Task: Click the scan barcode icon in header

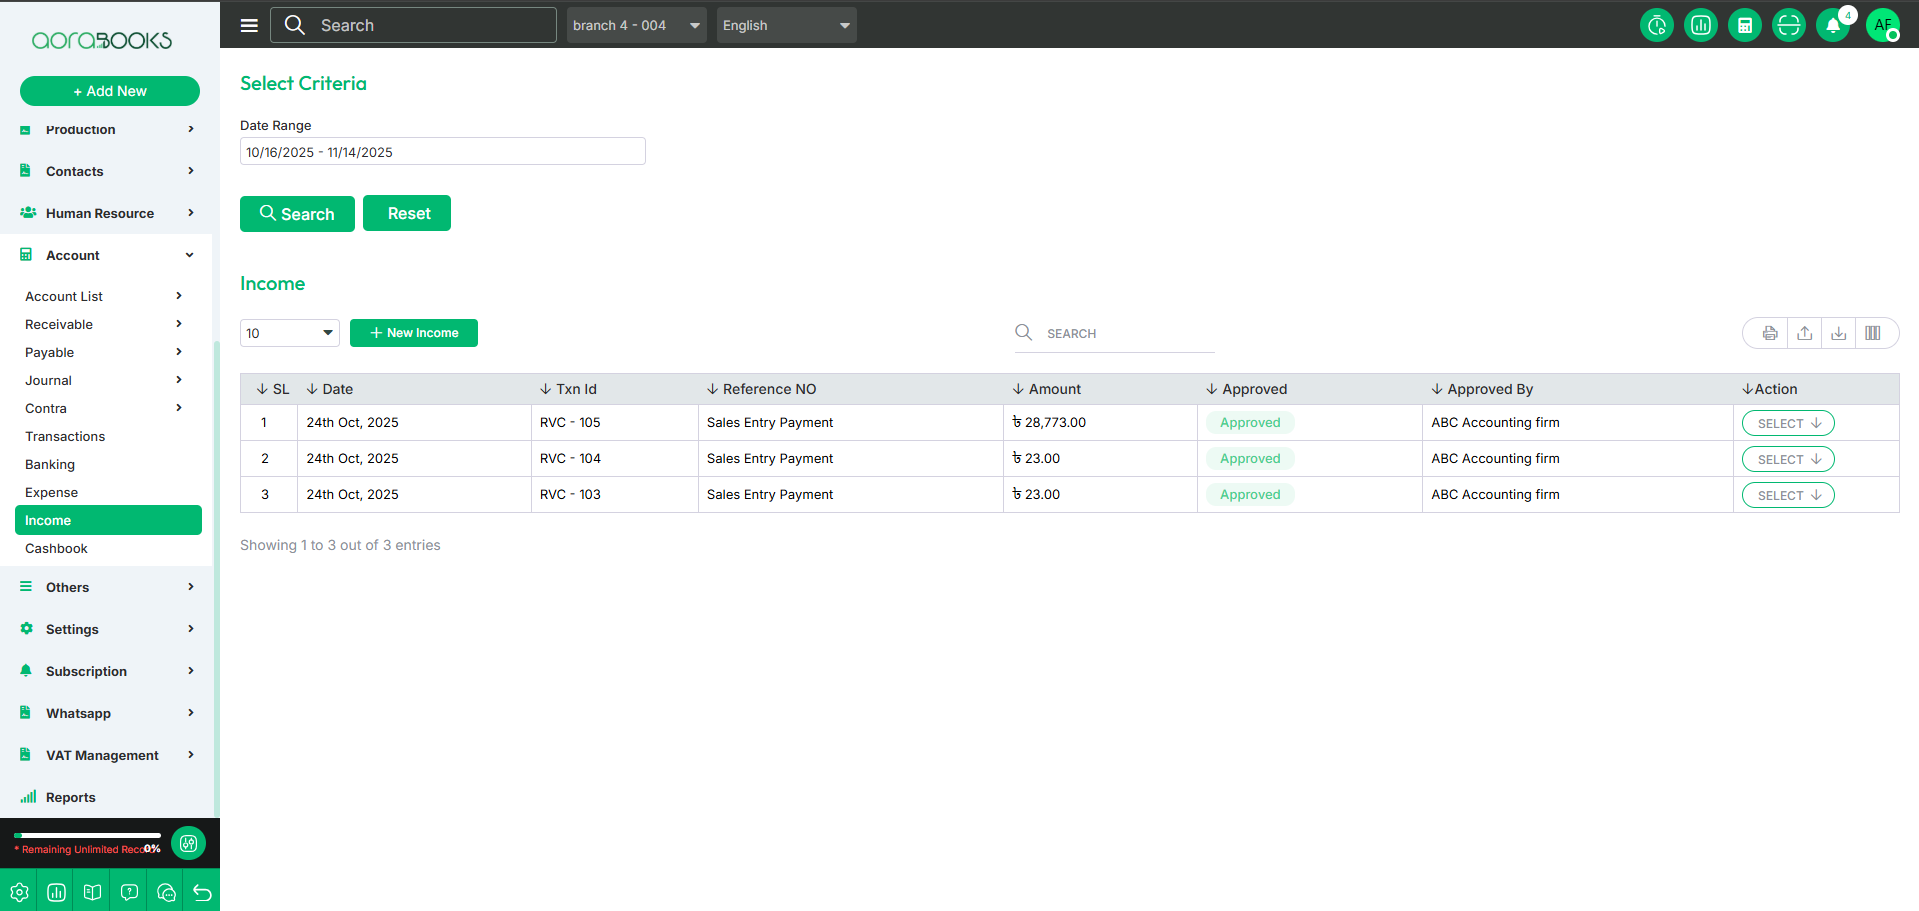Action: [x=1788, y=25]
